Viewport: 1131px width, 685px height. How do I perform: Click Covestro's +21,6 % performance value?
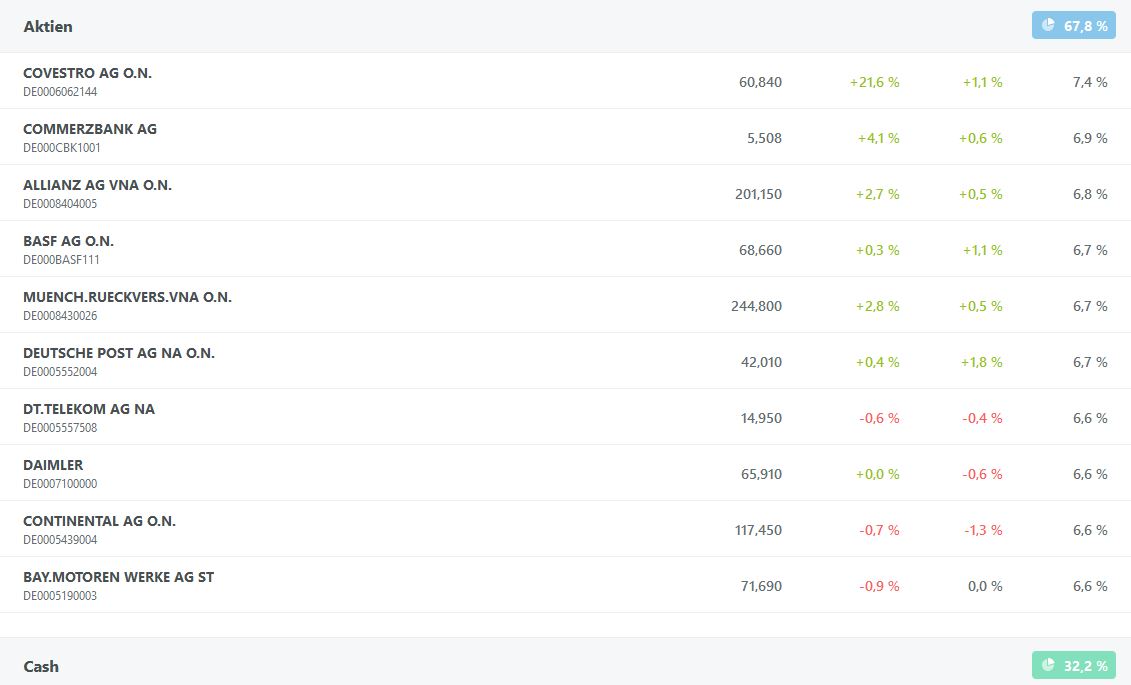[x=874, y=82]
